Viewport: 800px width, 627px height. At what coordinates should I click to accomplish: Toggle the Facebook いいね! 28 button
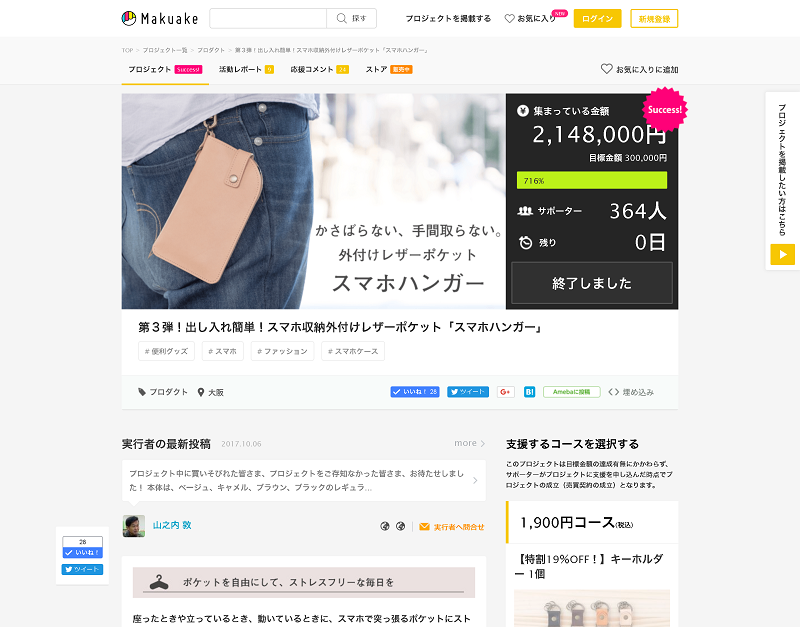[x=415, y=392]
